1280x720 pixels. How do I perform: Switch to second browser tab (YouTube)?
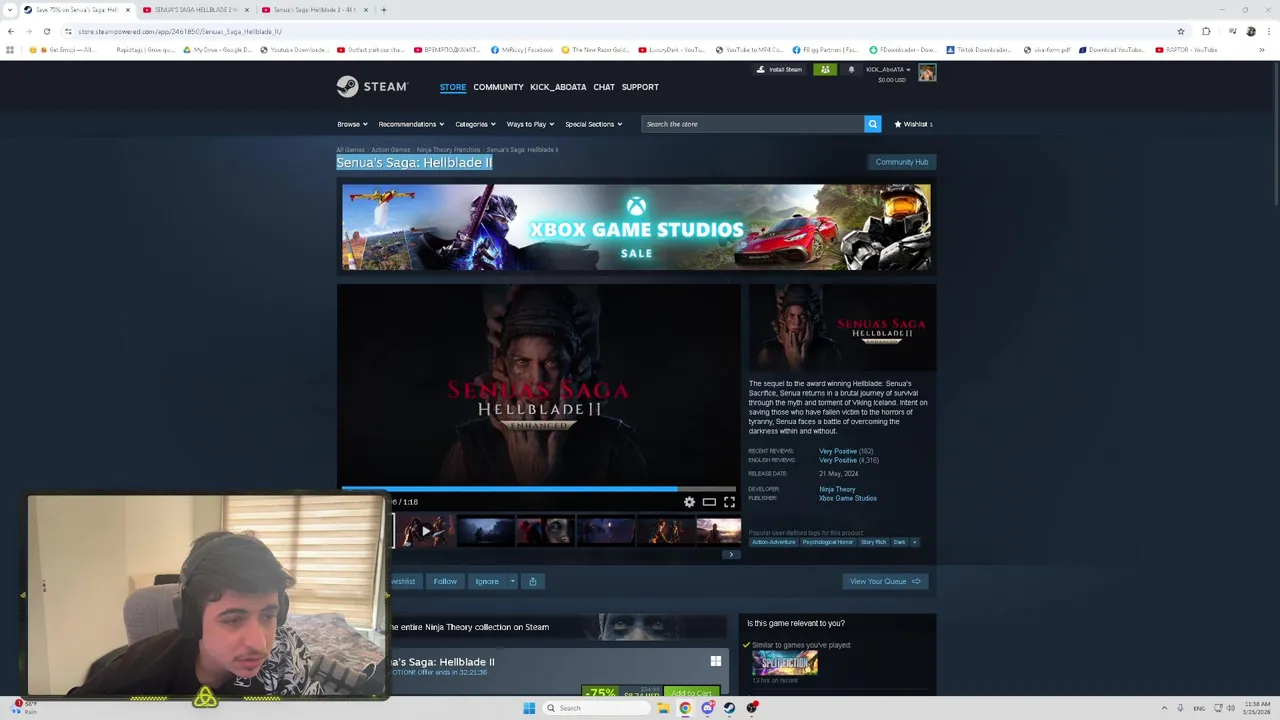tap(196, 10)
